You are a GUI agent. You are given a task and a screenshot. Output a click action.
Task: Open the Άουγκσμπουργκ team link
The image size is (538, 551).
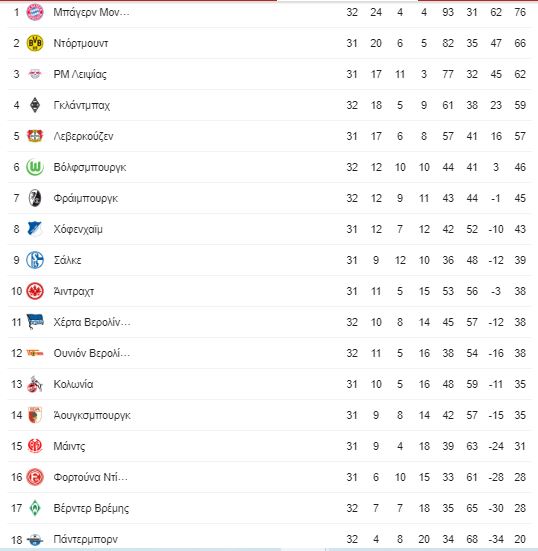click(92, 415)
